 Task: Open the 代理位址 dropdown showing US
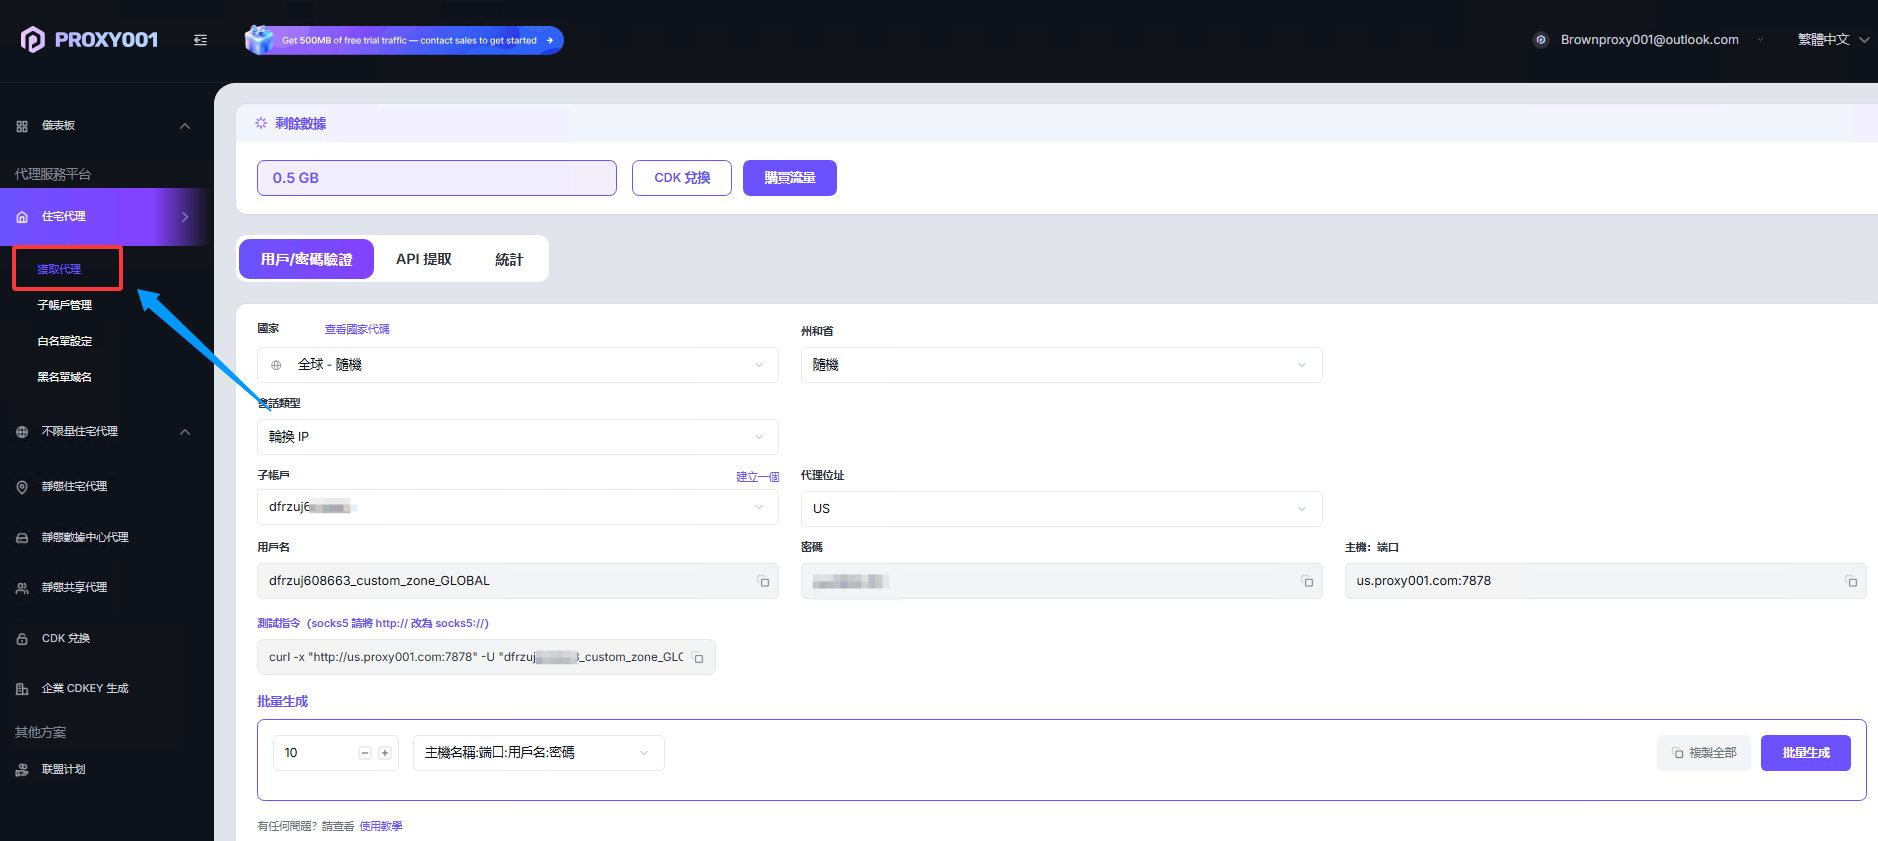pos(1062,509)
